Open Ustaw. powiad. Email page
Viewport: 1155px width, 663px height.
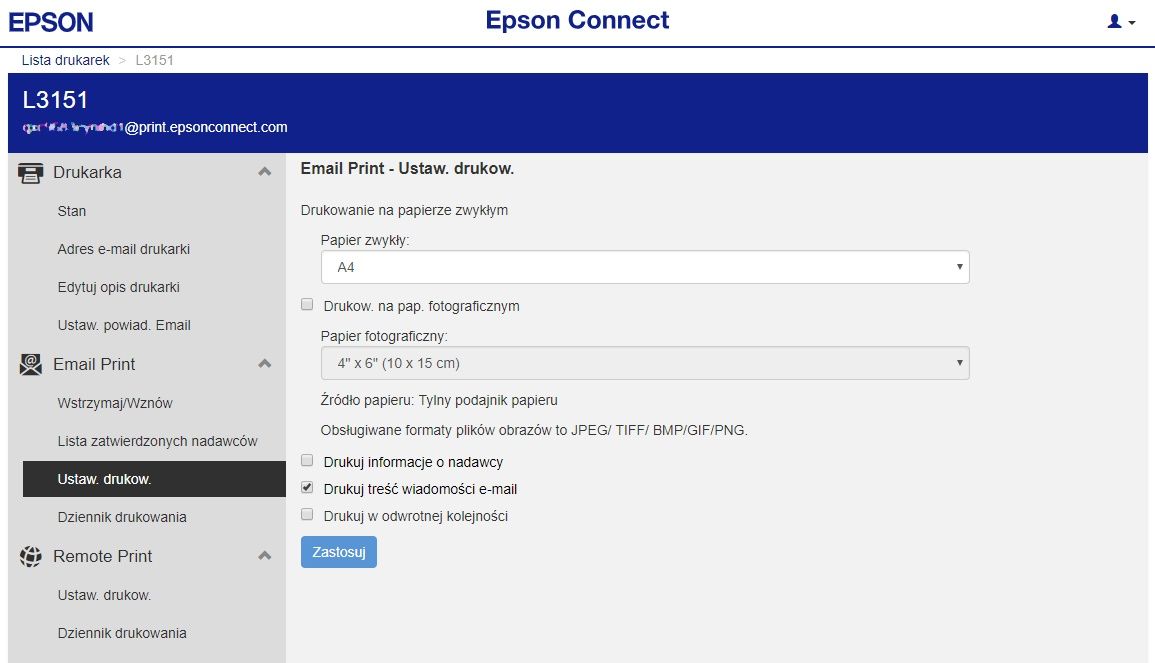click(x=124, y=326)
